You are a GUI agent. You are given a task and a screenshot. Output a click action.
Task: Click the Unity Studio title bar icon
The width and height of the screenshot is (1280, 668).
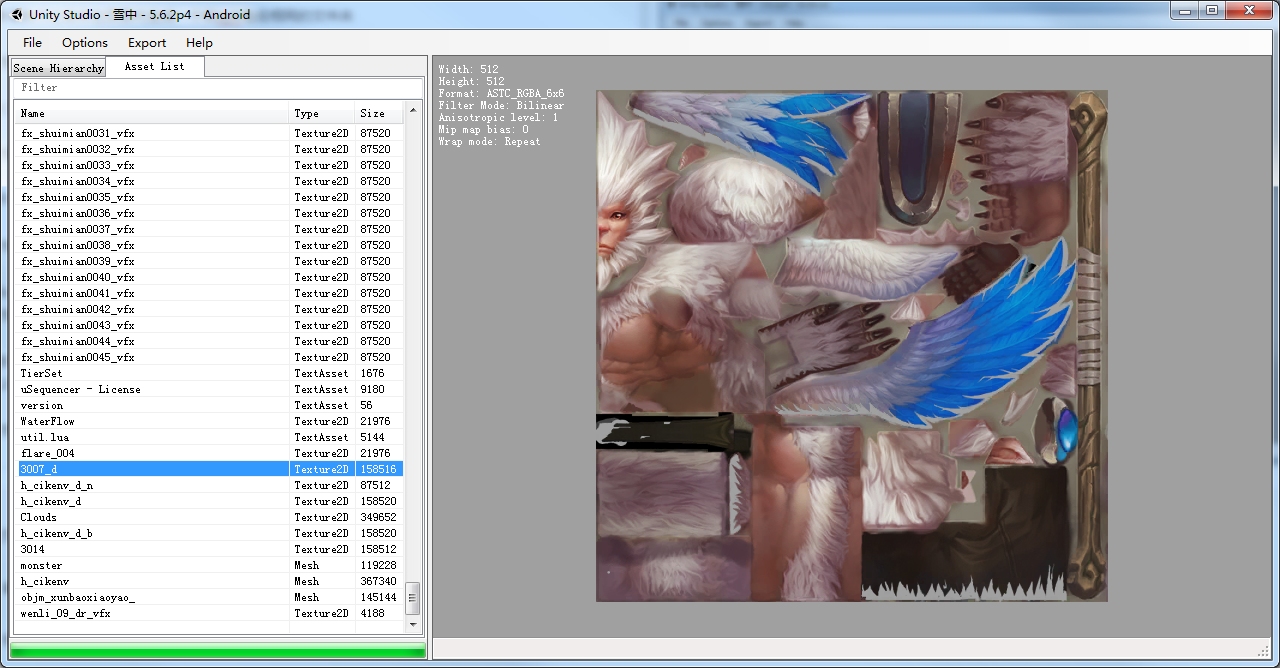17,15
